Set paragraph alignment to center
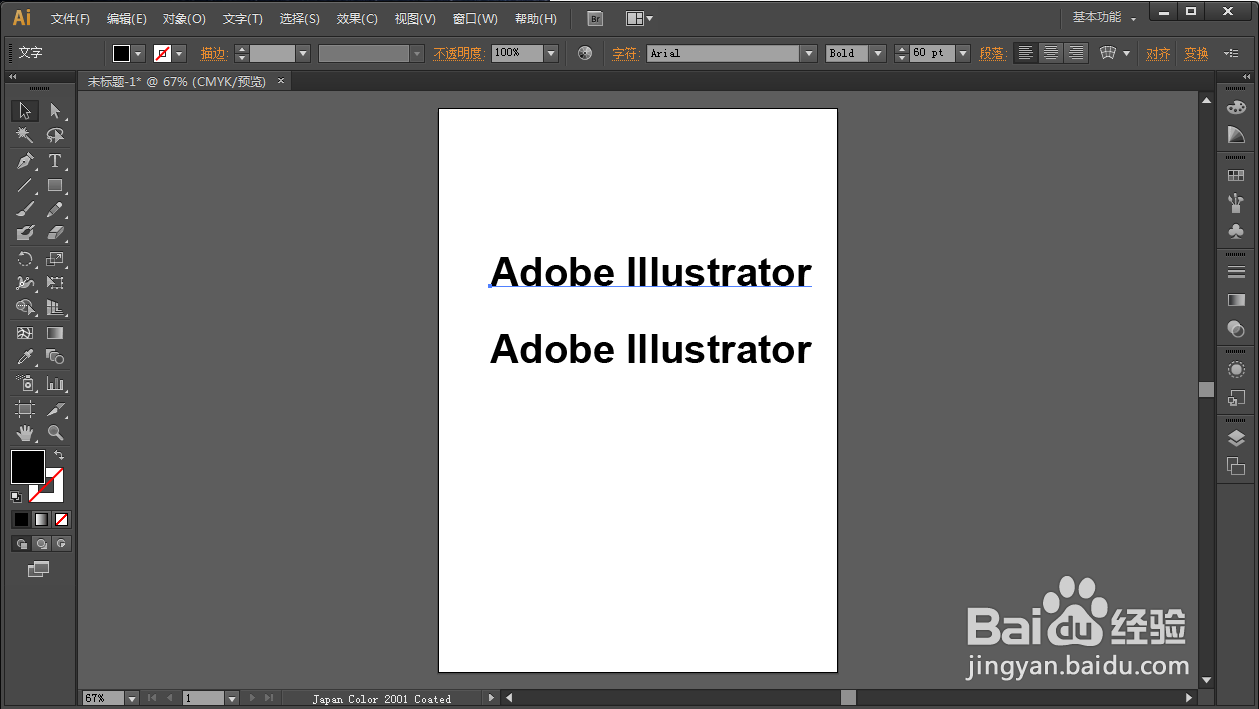 [1051, 53]
